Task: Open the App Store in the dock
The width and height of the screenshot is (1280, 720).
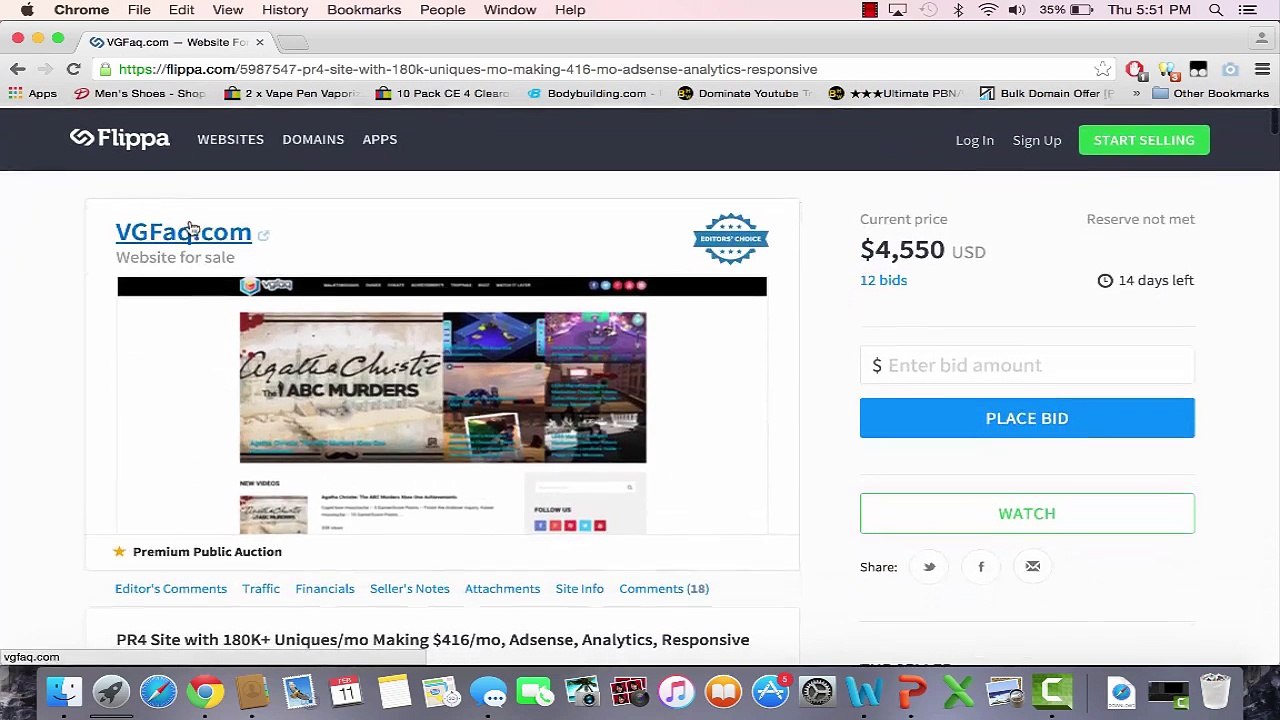Action: pyautogui.click(x=771, y=692)
